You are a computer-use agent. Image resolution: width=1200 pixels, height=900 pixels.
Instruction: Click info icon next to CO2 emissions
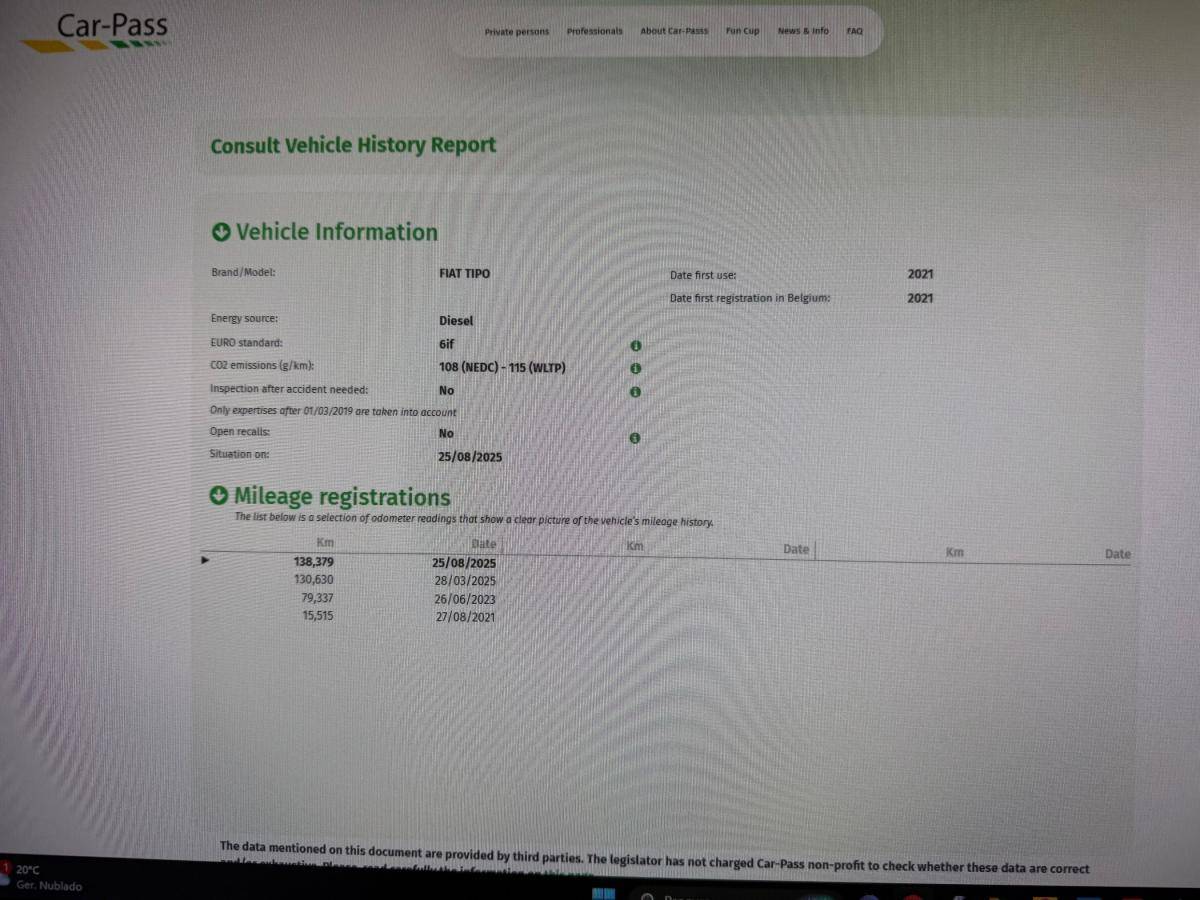coord(635,369)
